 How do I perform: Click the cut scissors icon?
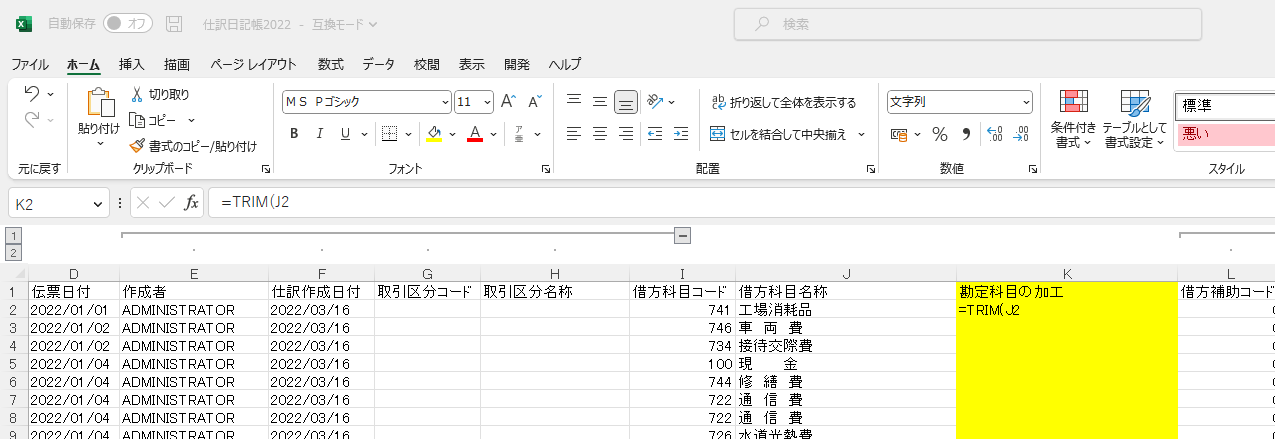coord(139,94)
